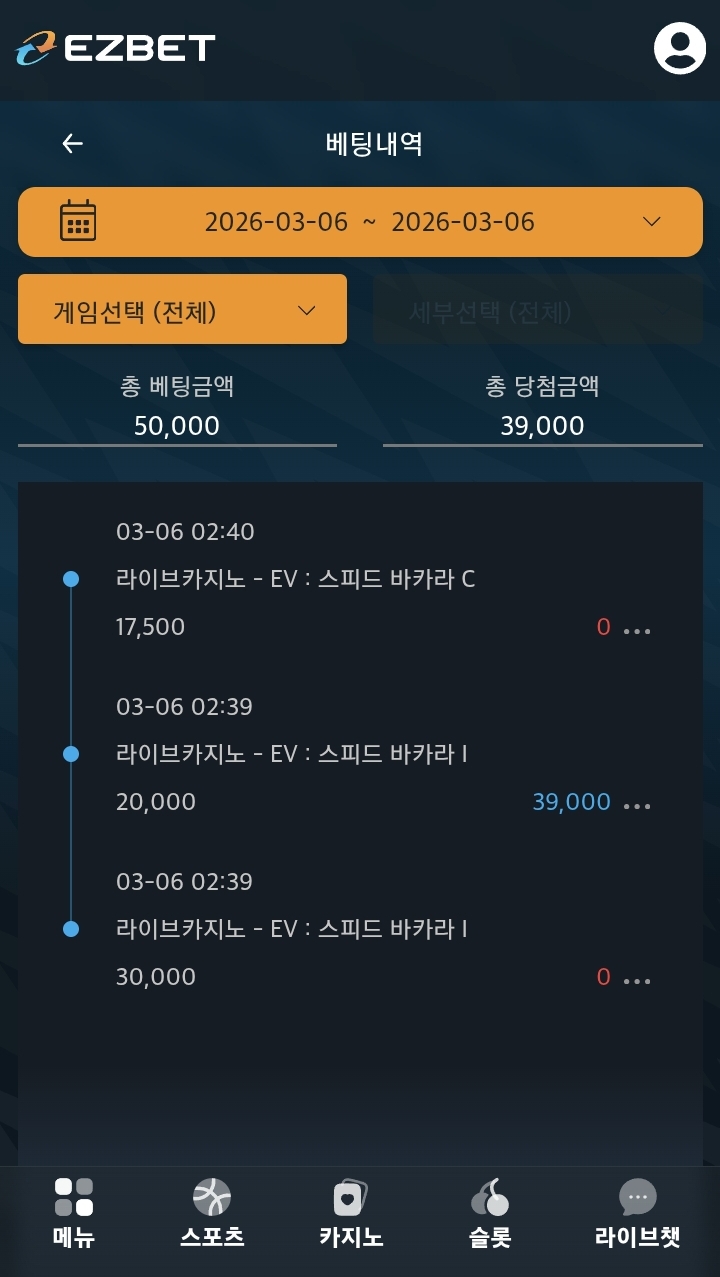
Task: Go to 스포츠 section
Action: 212,1197
